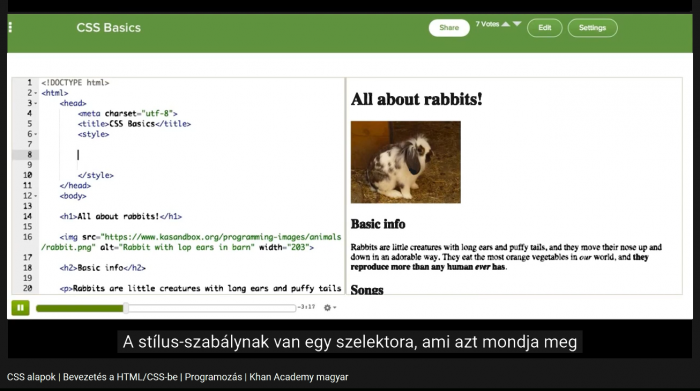Click the <h2>Basic info</h2> code line
This screenshot has height=391, width=700.
[103, 268]
